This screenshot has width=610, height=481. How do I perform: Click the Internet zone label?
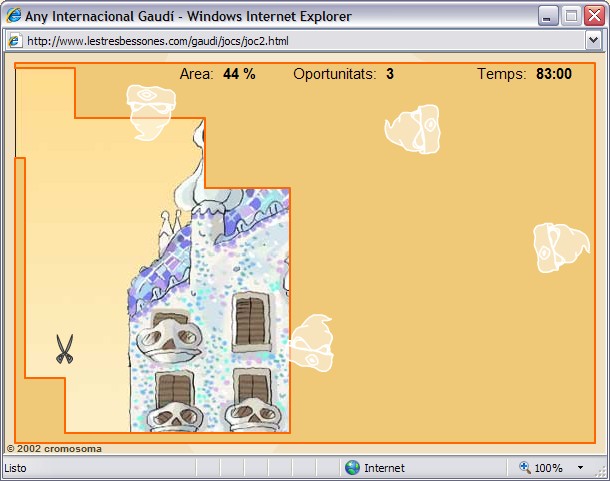pos(384,468)
